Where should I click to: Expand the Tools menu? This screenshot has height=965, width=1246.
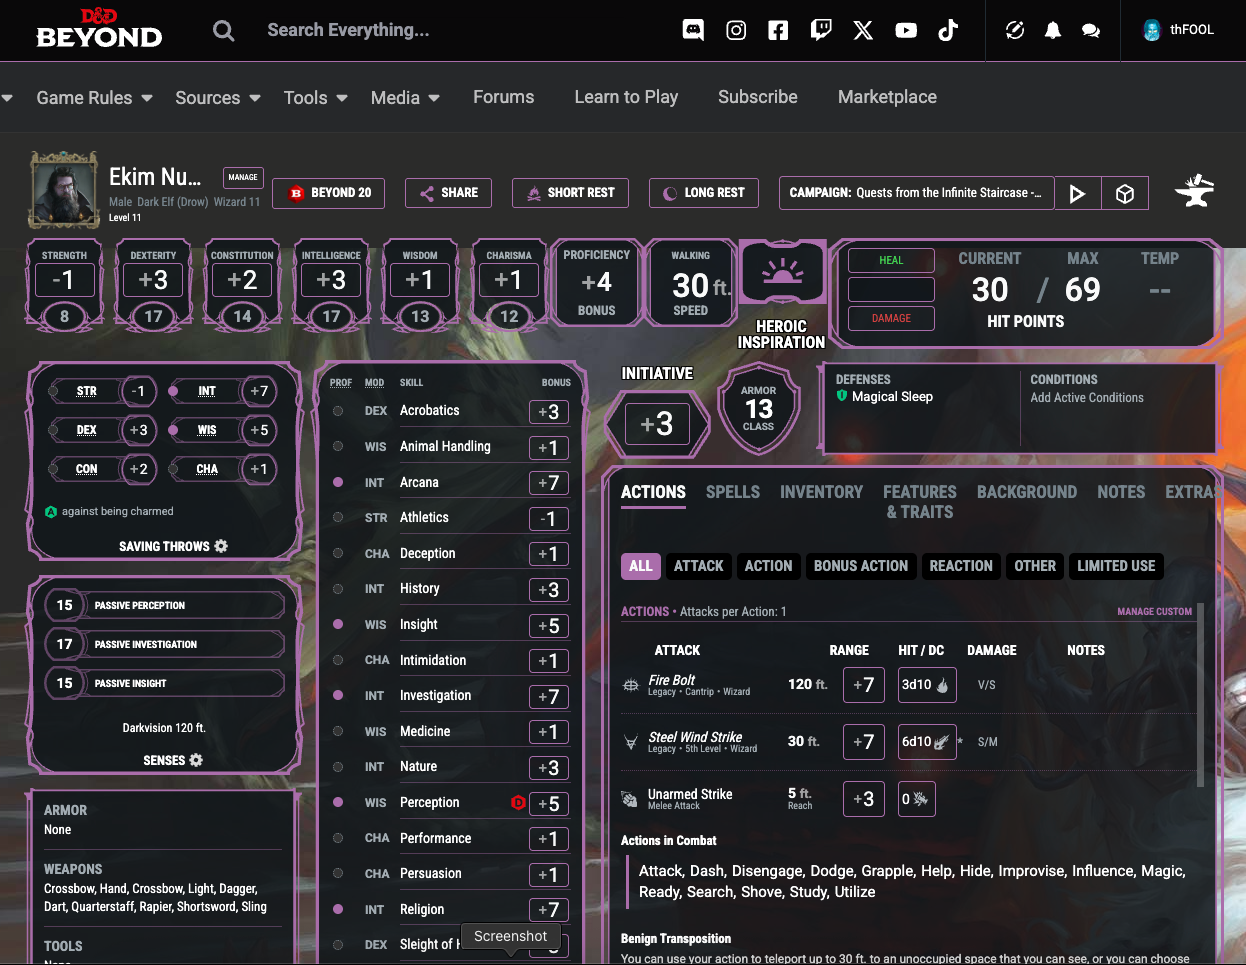316,98
